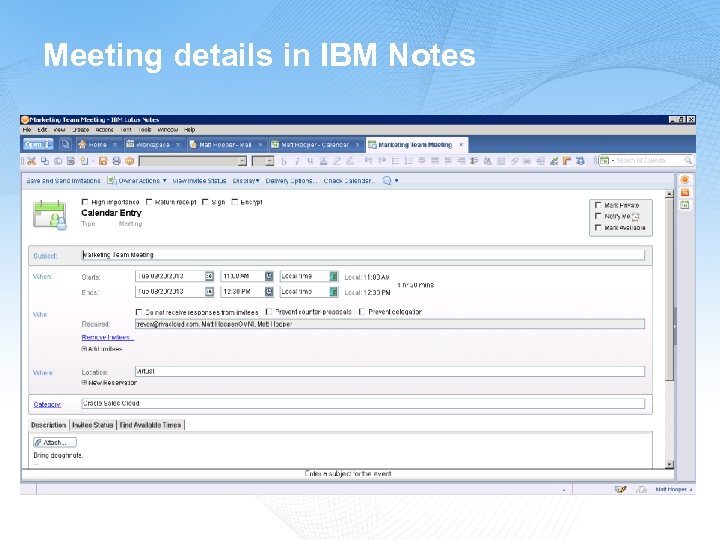
Task: Click the orange Save toolbar icon
Action: tap(103, 161)
